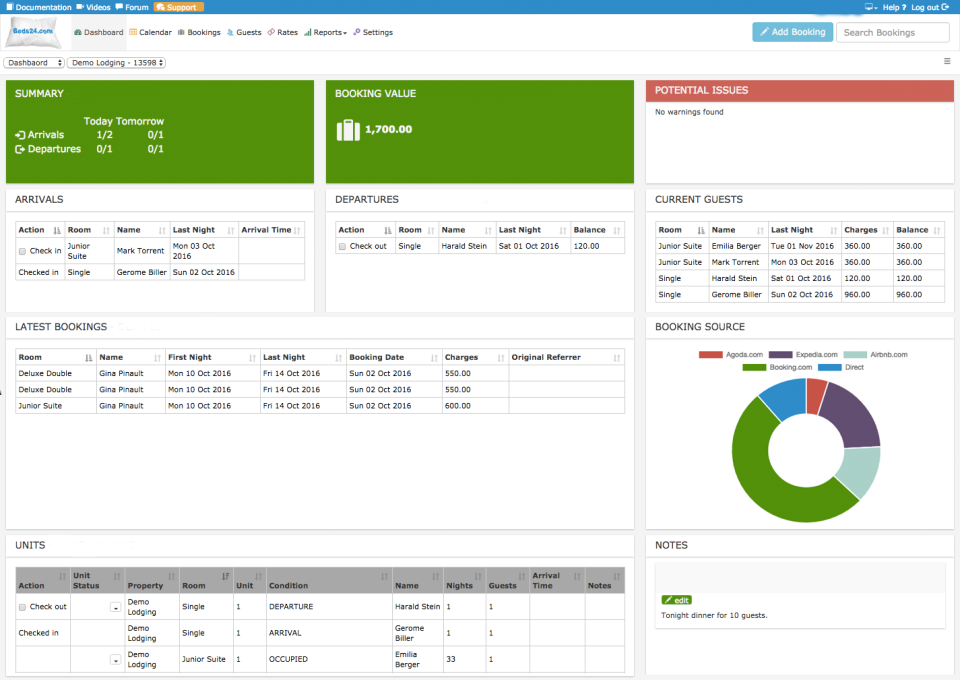This screenshot has height=680, width=960.
Task: Click inside the Search Bookings field
Action: (892, 32)
